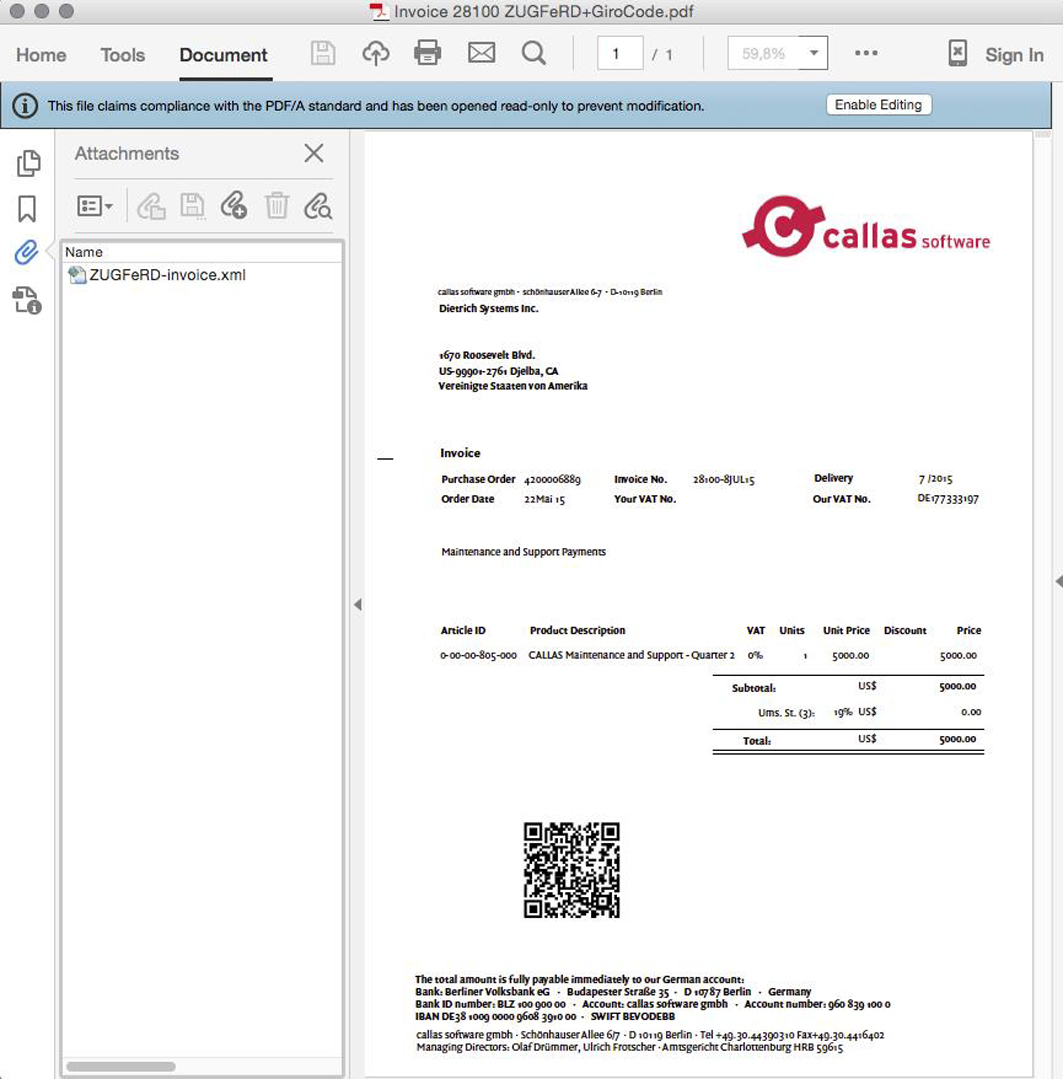Open attachments options menu dropdown
The height and width of the screenshot is (1079, 1063).
tap(95, 206)
